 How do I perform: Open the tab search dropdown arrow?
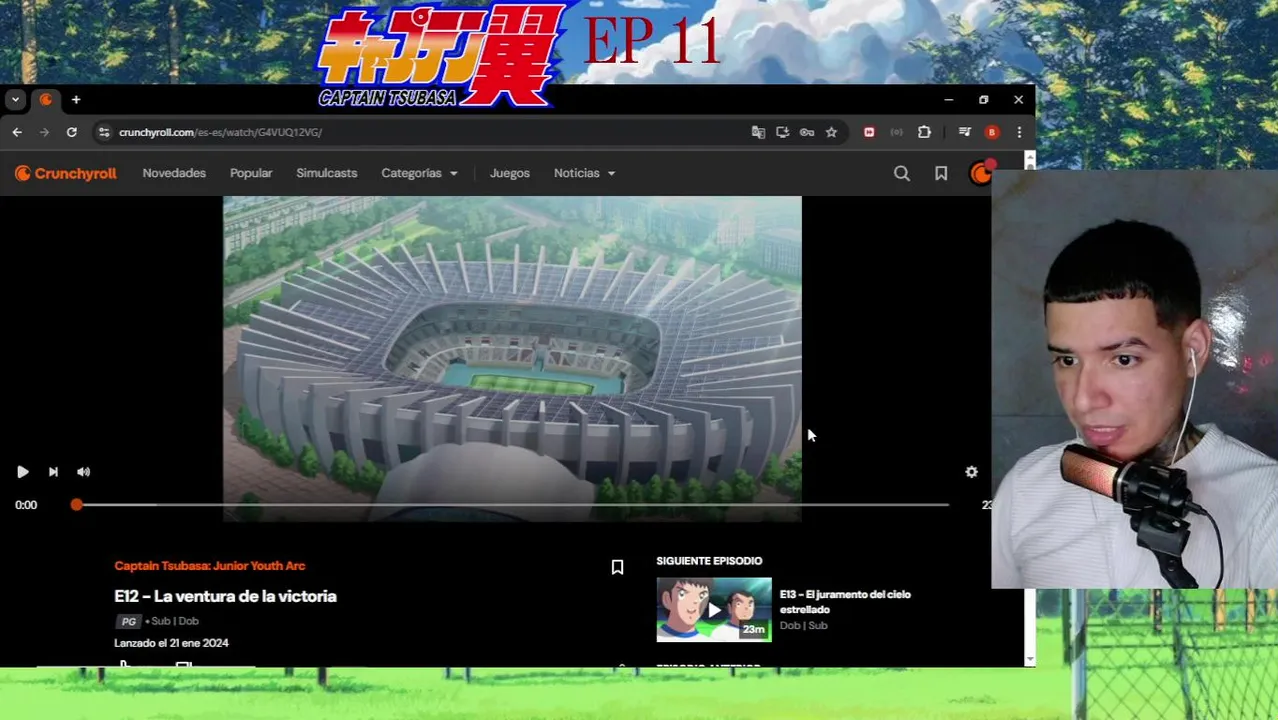point(15,100)
